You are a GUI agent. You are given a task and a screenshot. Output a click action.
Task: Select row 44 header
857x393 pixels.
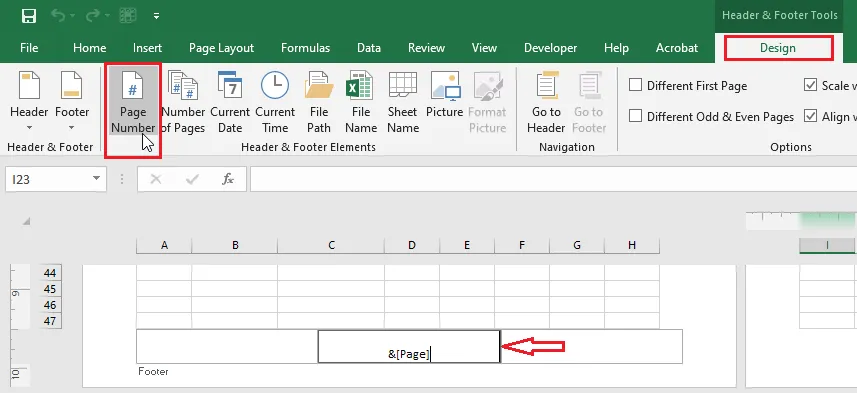[50, 273]
